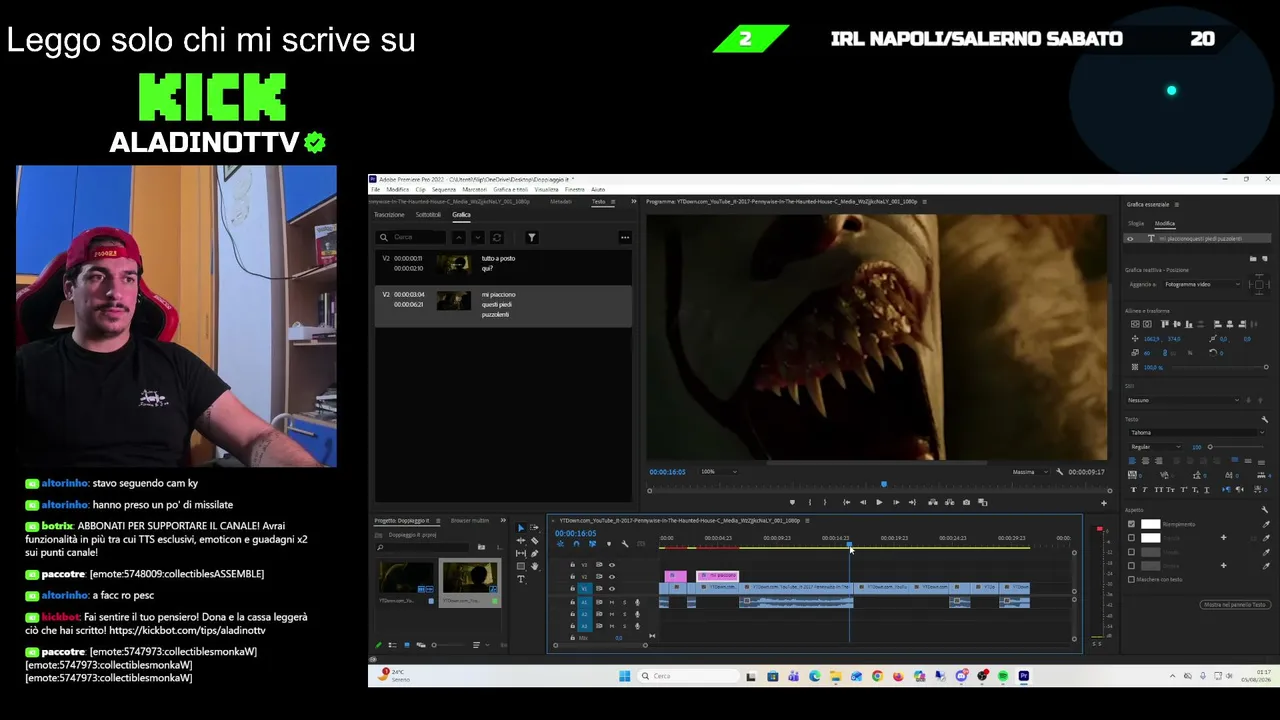Open the Regular font style dropdown
The height and width of the screenshot is (720, 1280).
tap(1155, 447)
